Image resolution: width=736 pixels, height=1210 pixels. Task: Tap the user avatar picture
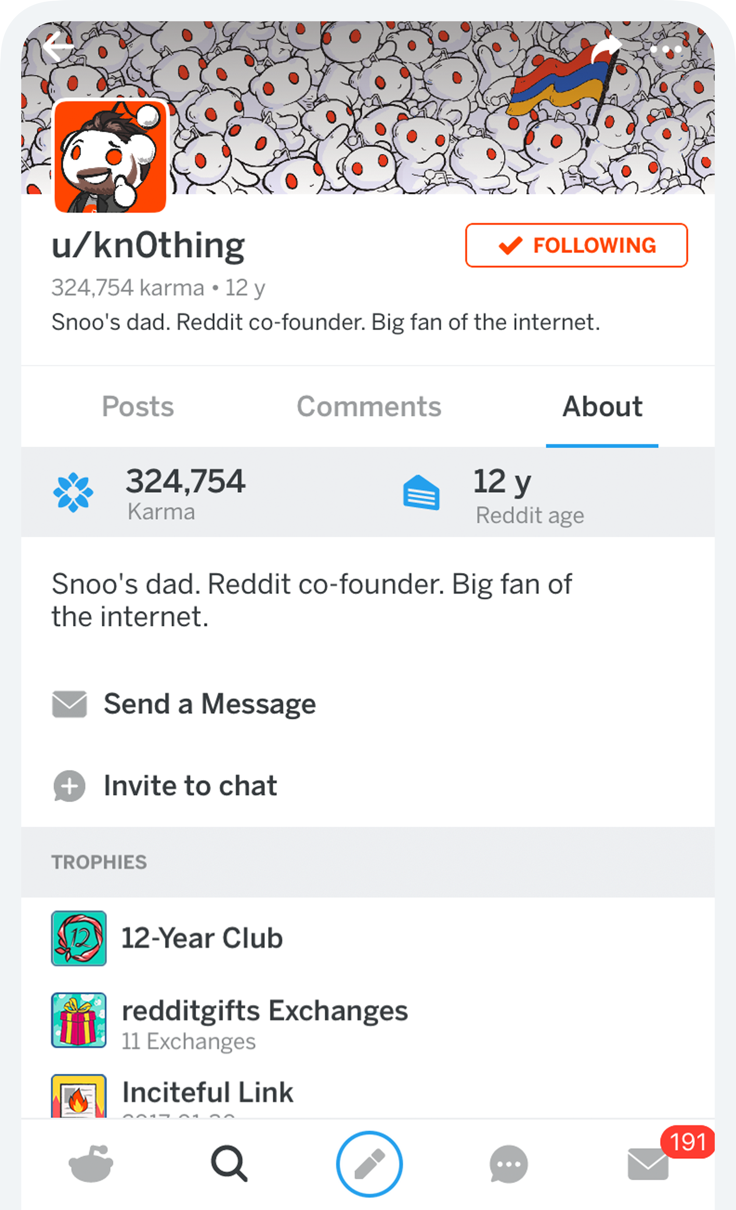[110, 157]
